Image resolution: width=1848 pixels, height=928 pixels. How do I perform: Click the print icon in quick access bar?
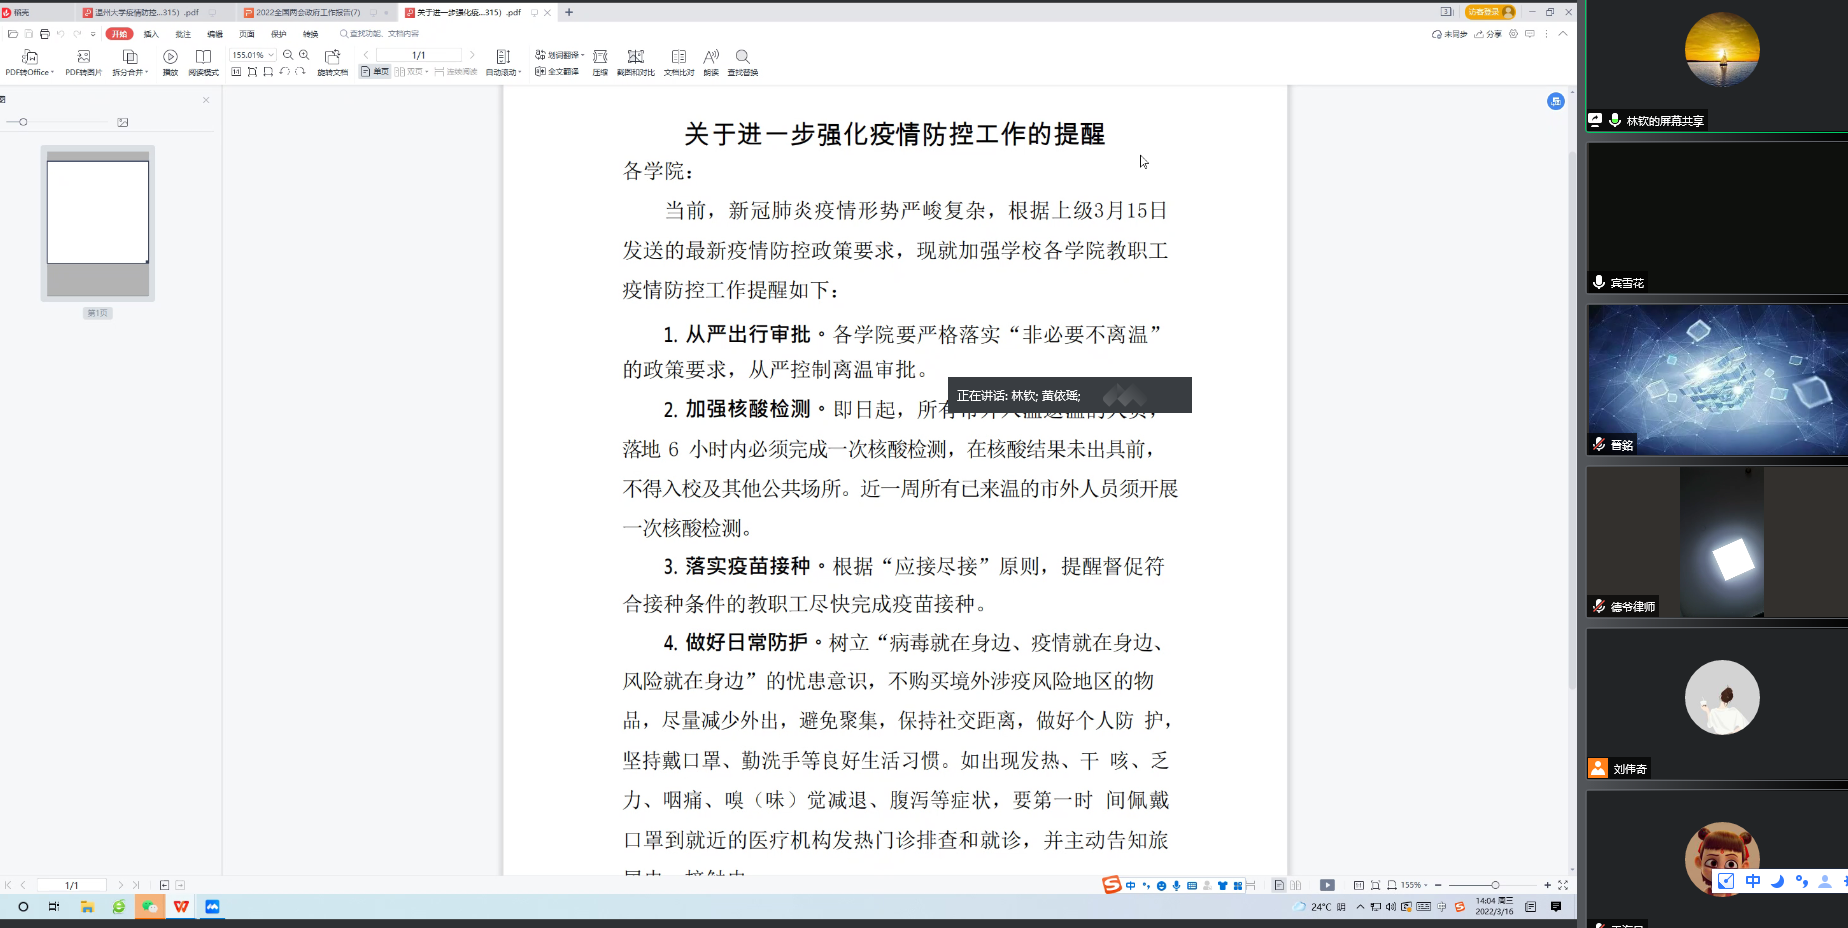point(45,34)
